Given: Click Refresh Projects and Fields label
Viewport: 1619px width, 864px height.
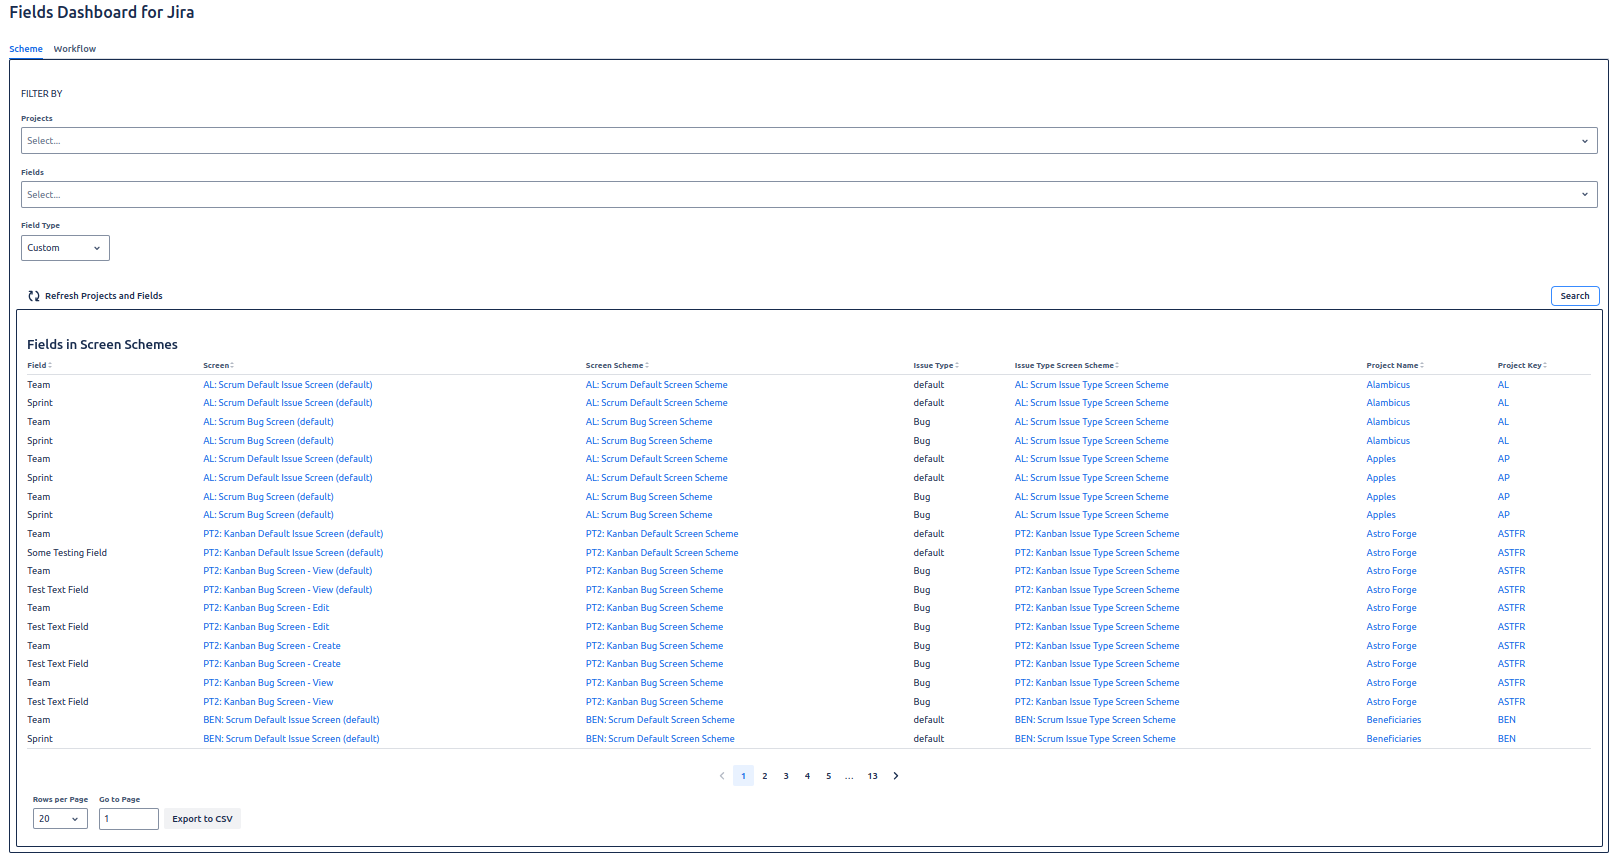Looking at the screenshot, I should 104,296.
